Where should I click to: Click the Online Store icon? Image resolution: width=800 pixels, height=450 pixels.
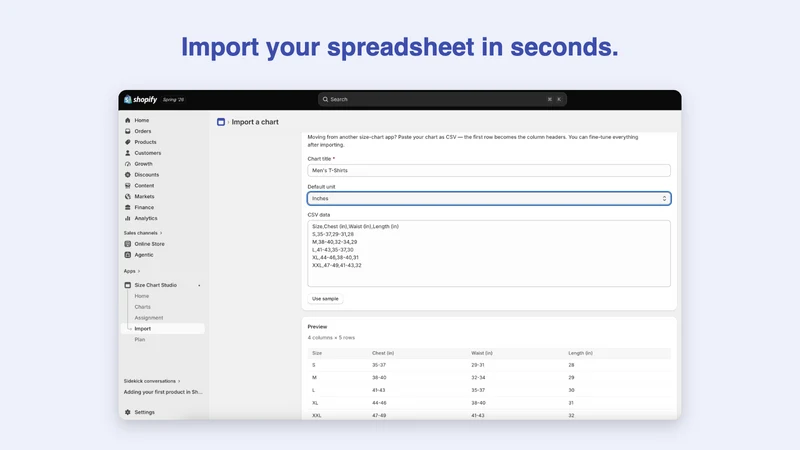(128, 244)
